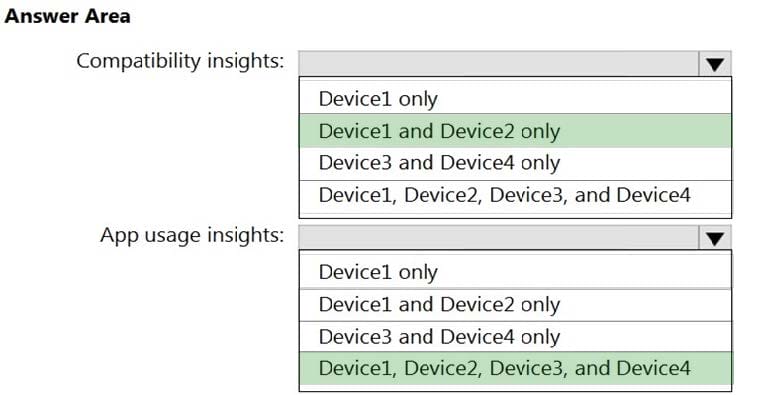Click the green-highlighted answer in App usage list
Image resolution: width=760 pixels, height=395 pixels.
point(515,368)
